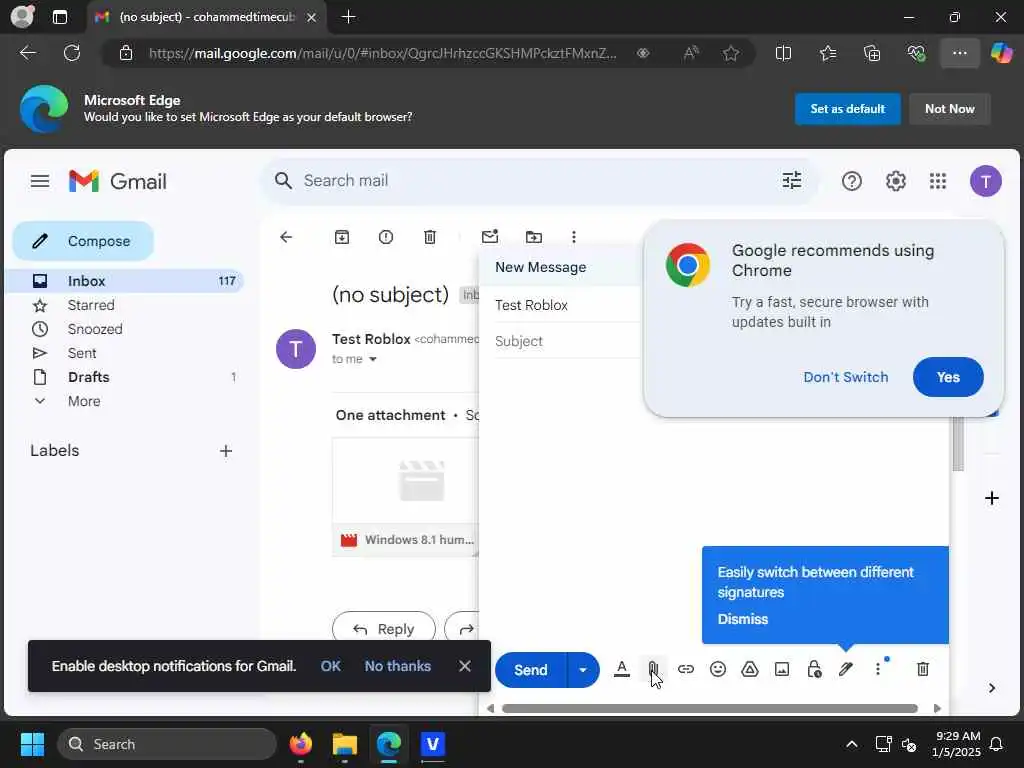Open File Explorer from taskbar
Image resolution: width=1024 pixels, height=768 pixels.
pyautogui.click(x=344, y=744)
